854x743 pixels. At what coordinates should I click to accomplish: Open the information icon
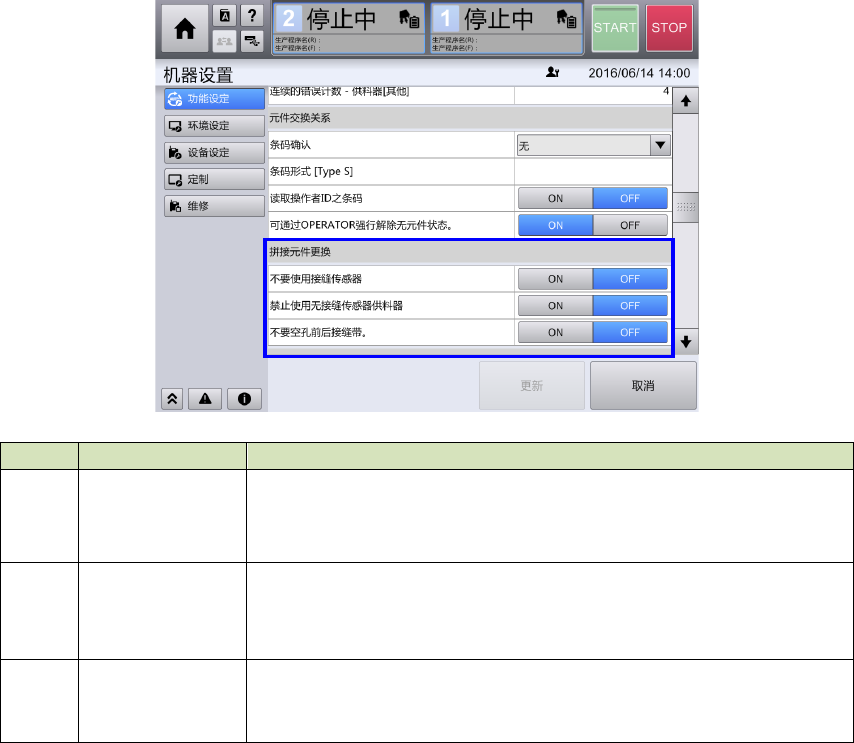tap(244, 399)
